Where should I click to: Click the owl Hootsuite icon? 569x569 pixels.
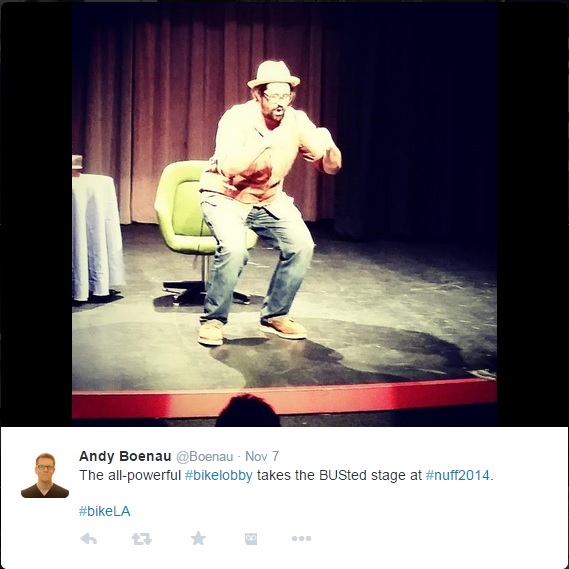(x=251, y=539)
